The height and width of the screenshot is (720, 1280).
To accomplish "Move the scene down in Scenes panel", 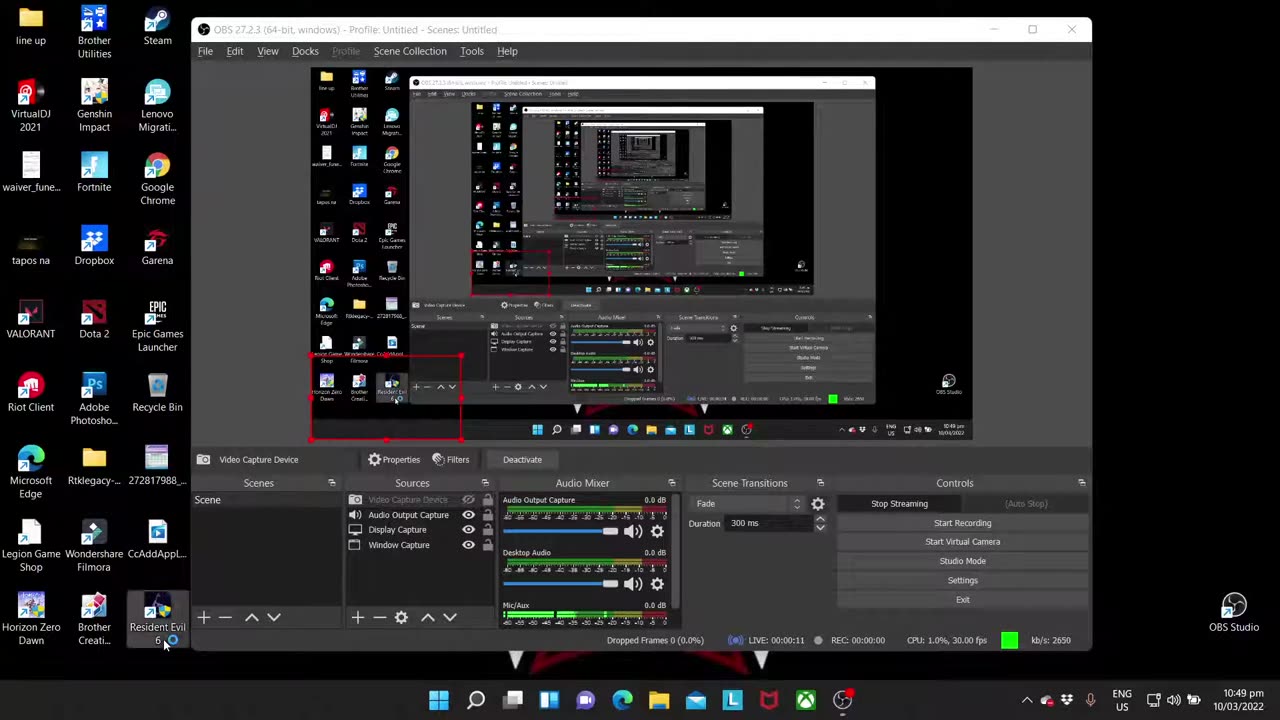I will coord(274,617).
